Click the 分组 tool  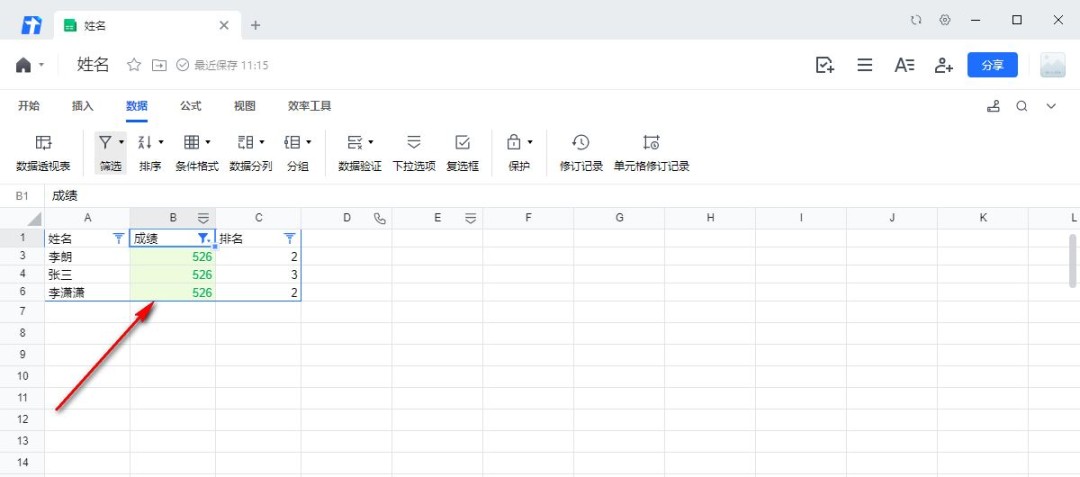[298, 153]
